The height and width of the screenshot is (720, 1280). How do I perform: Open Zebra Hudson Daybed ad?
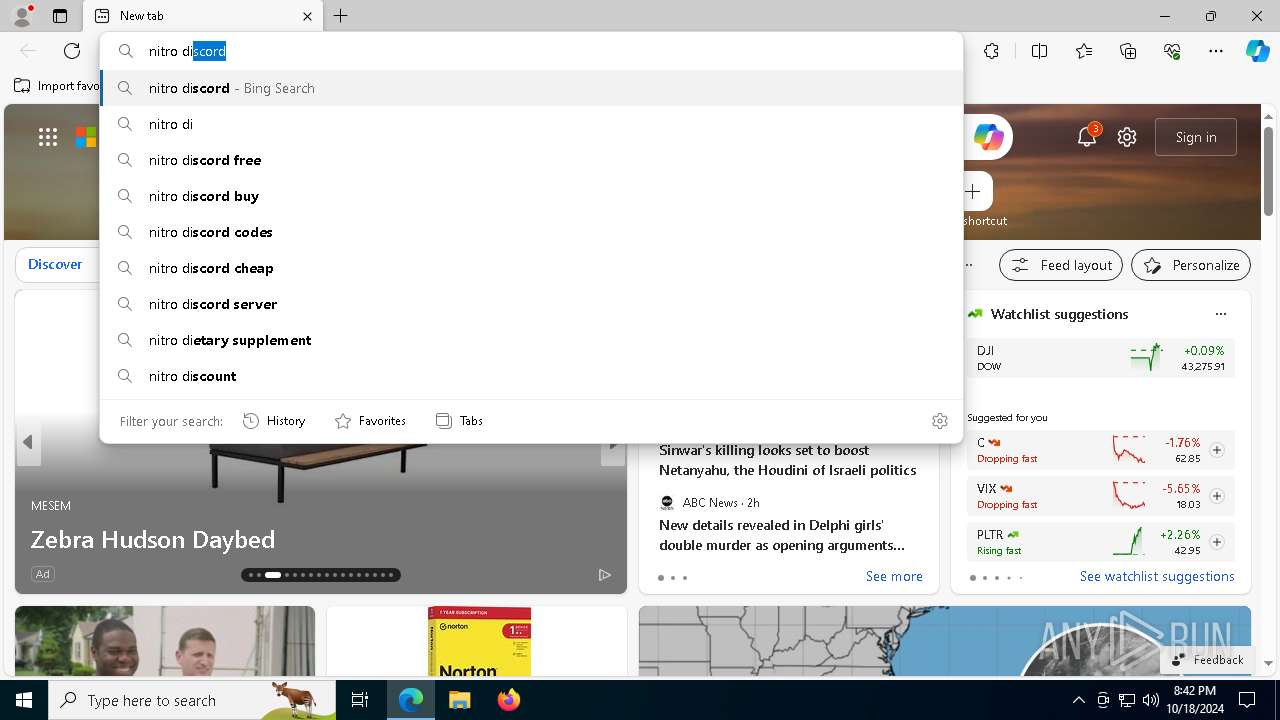tap(153, 540)
